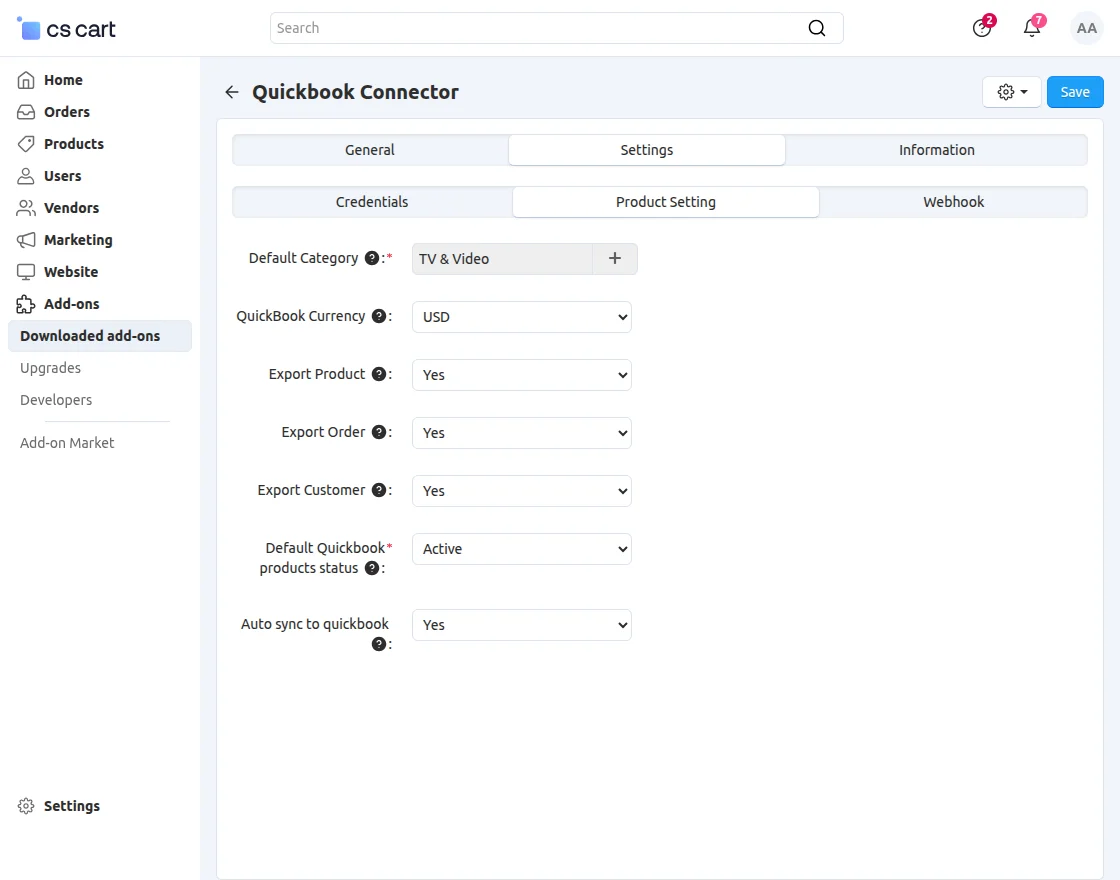The width and height of the screenshot is (1120, 880).
Task: Expand Default Quickbook products status dropdown
Action: coord(522,549)
